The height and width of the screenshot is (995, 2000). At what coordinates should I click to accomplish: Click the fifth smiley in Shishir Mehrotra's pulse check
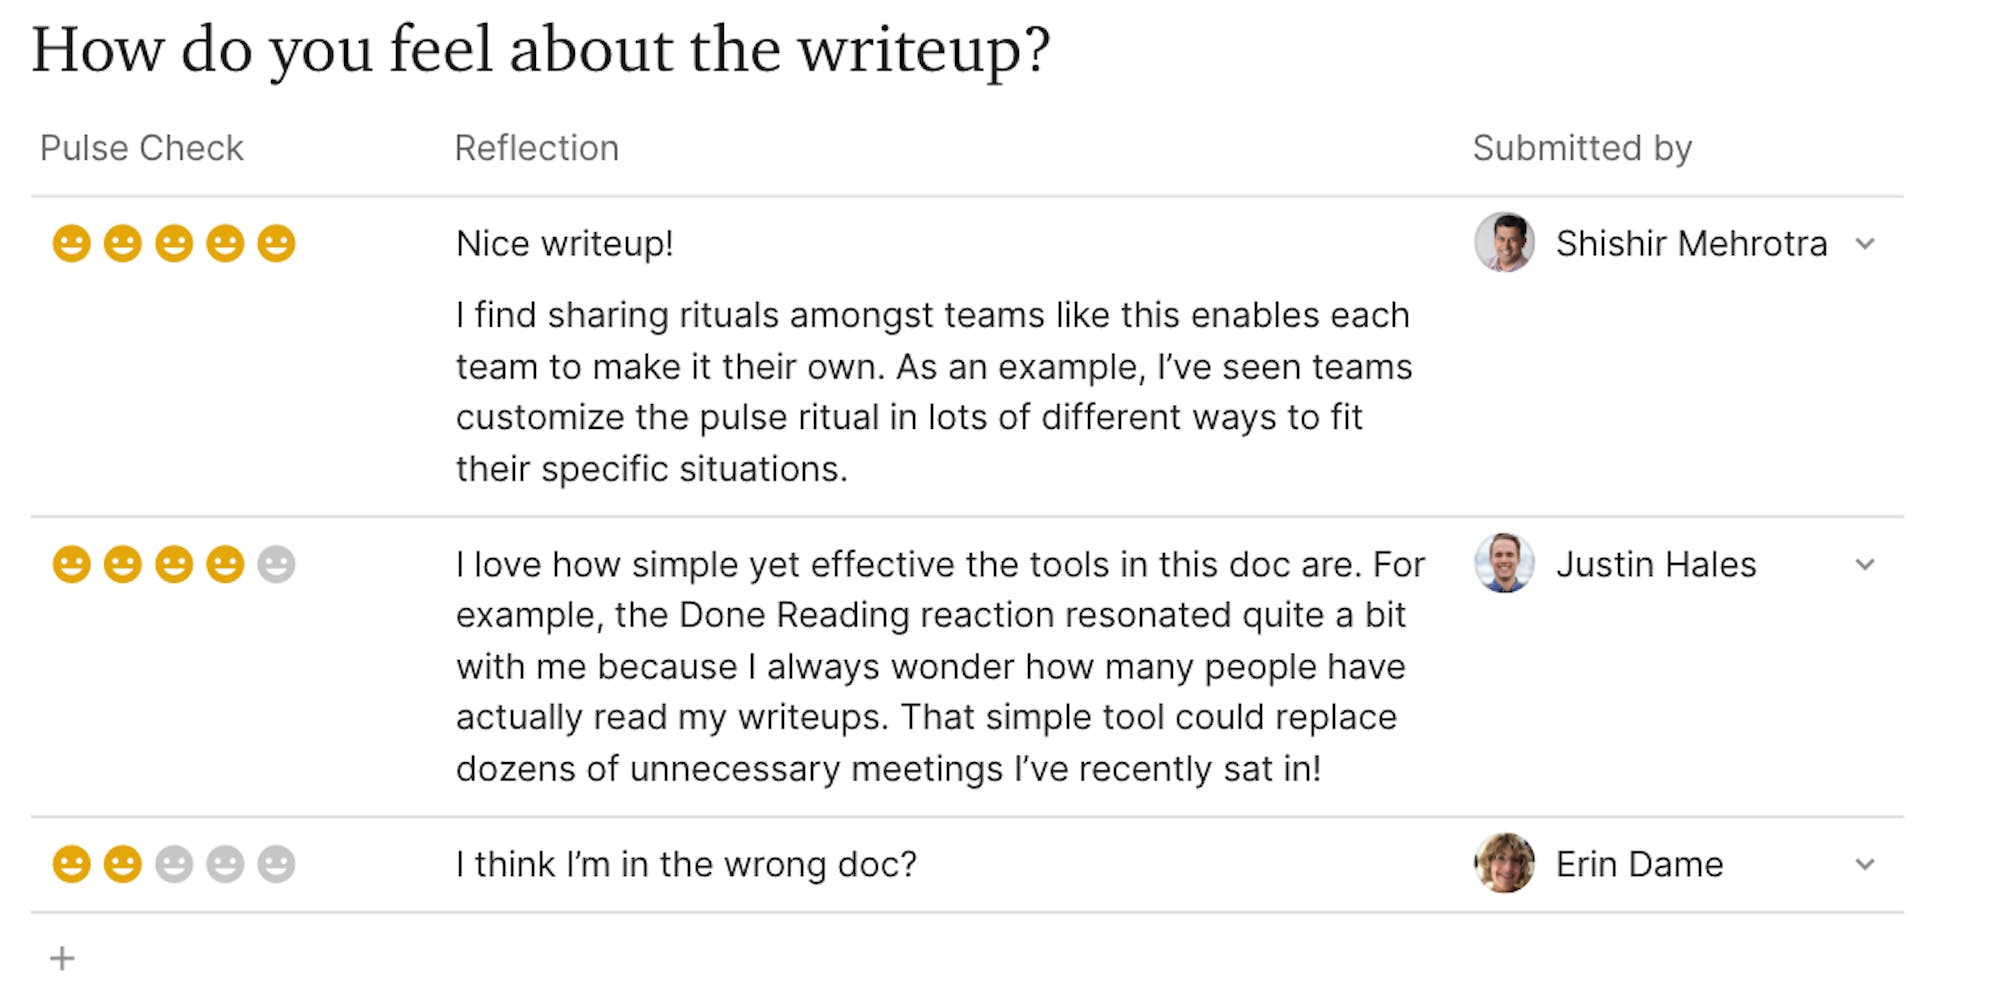click(x=276, y=244)
